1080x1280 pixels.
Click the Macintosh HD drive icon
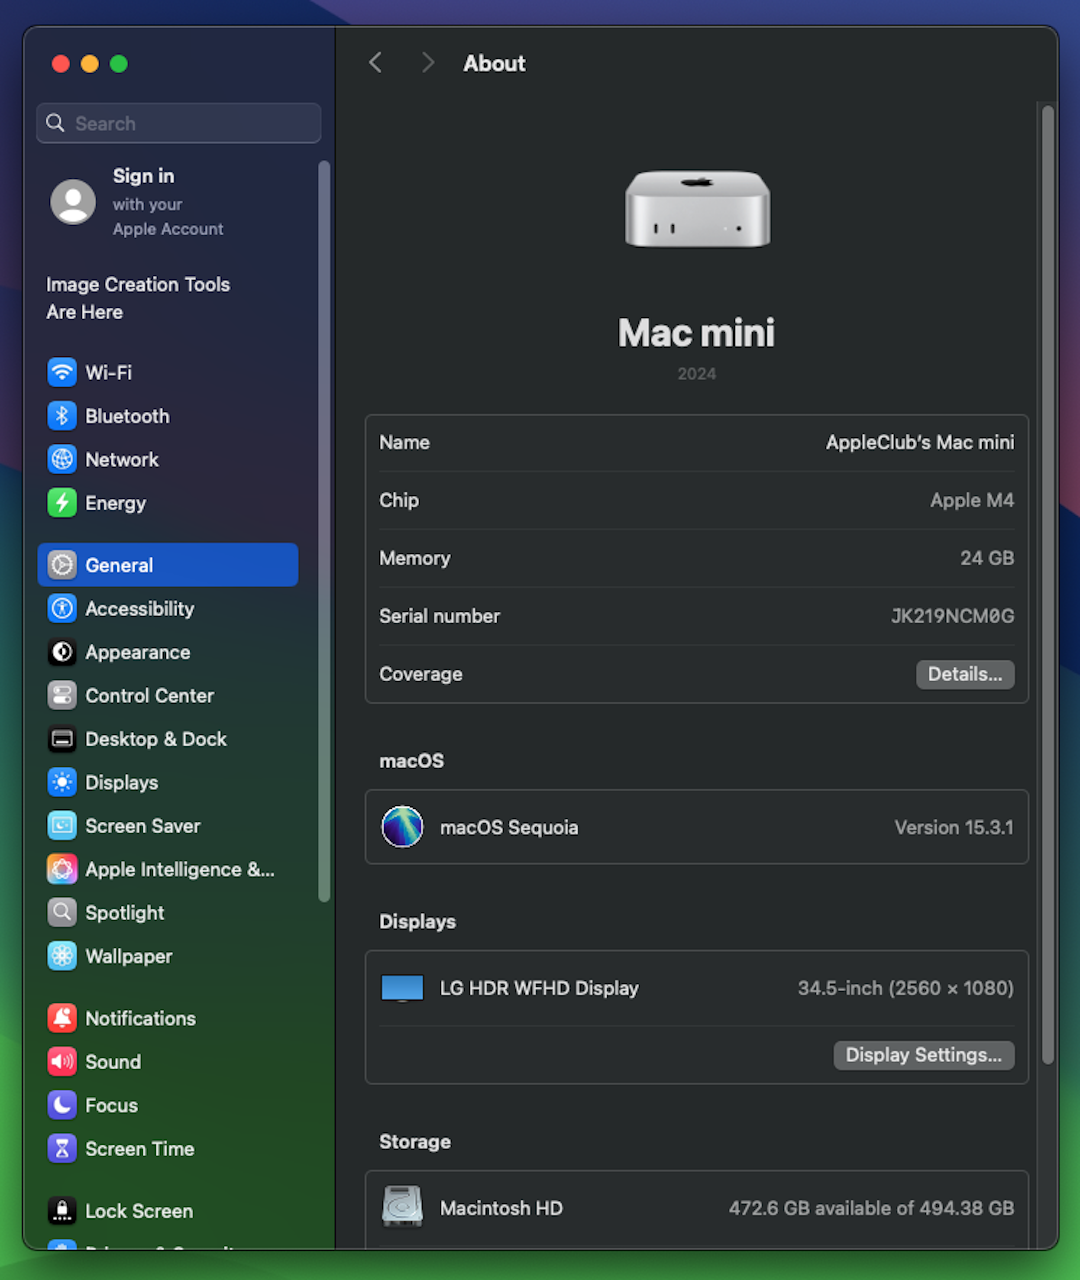tap(402, 1207)
